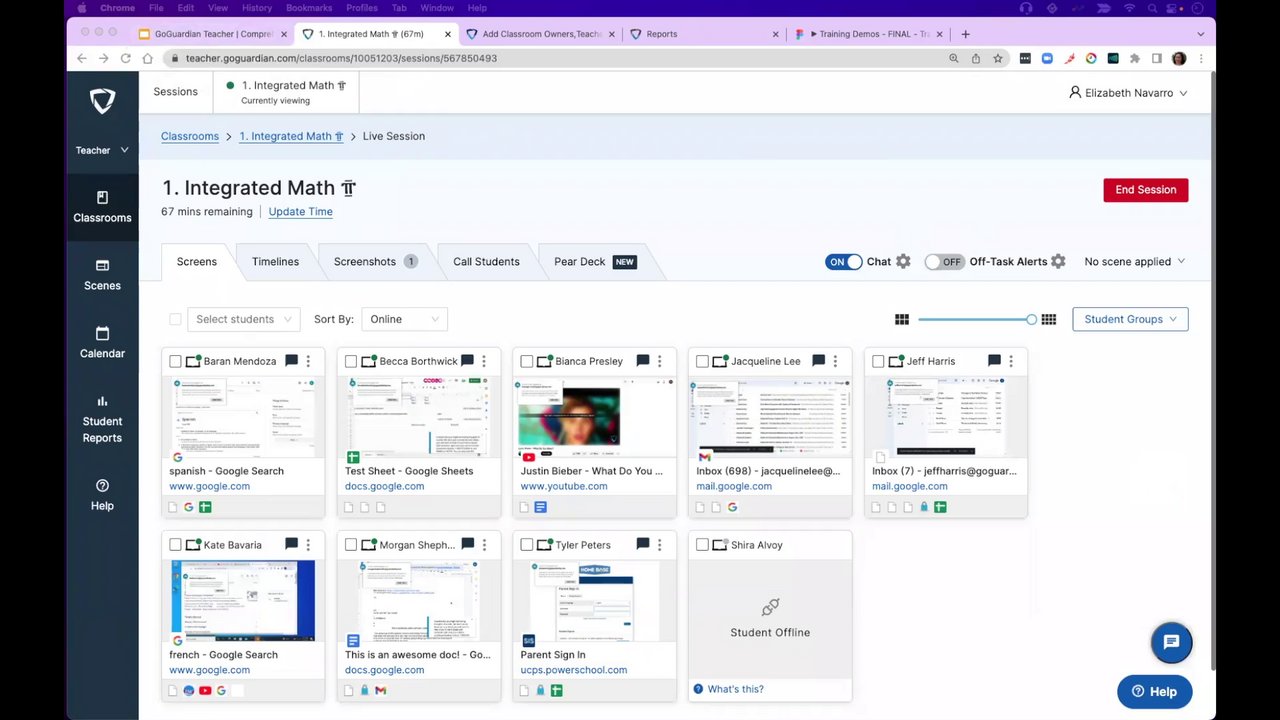Open Calendar in the sidebar

(102, 343)
